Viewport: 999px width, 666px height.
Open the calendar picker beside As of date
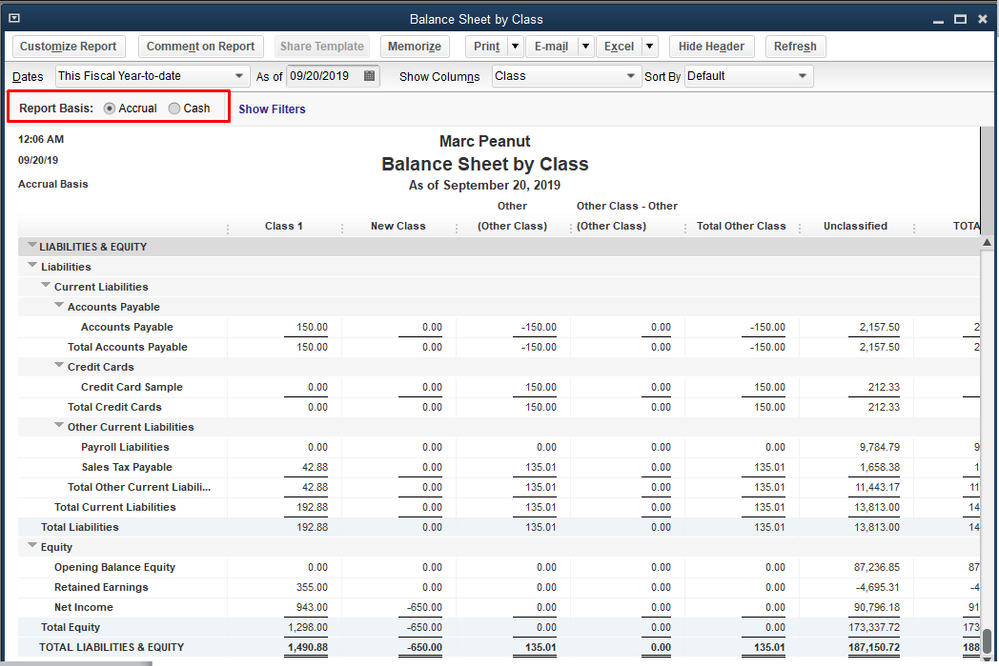point(369,76)
